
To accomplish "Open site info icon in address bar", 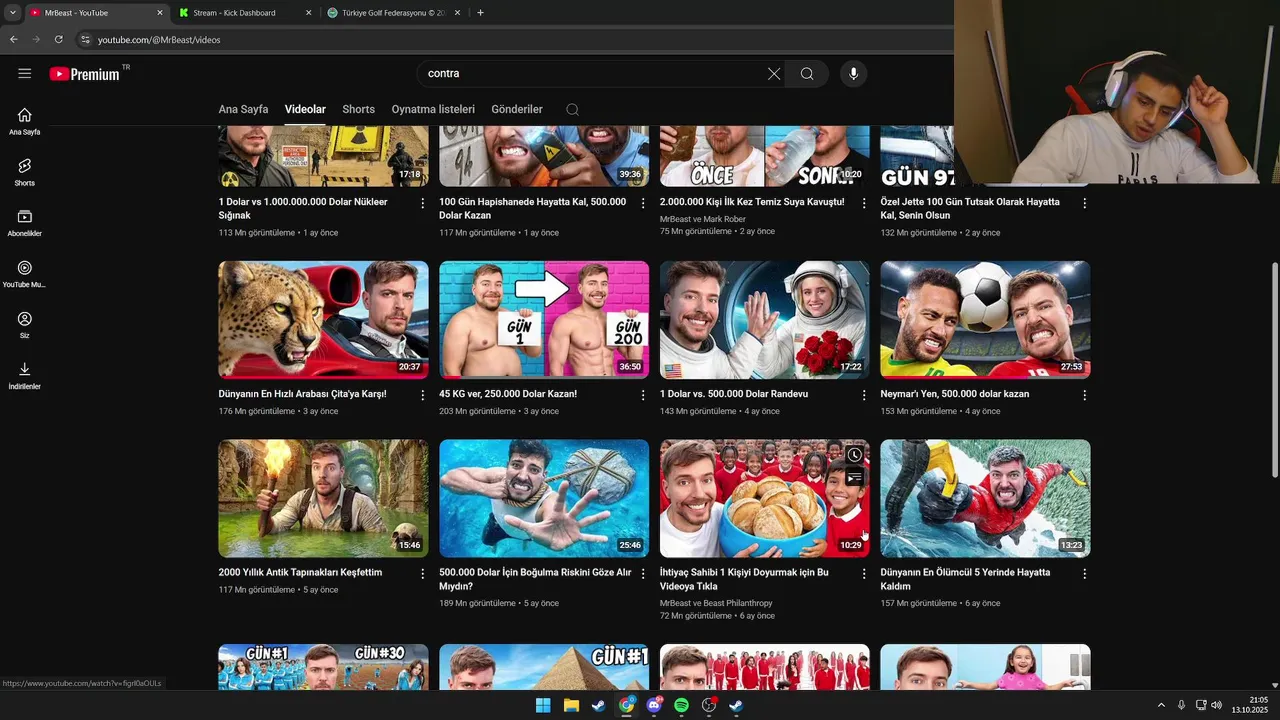I will [x=85, y=40].
